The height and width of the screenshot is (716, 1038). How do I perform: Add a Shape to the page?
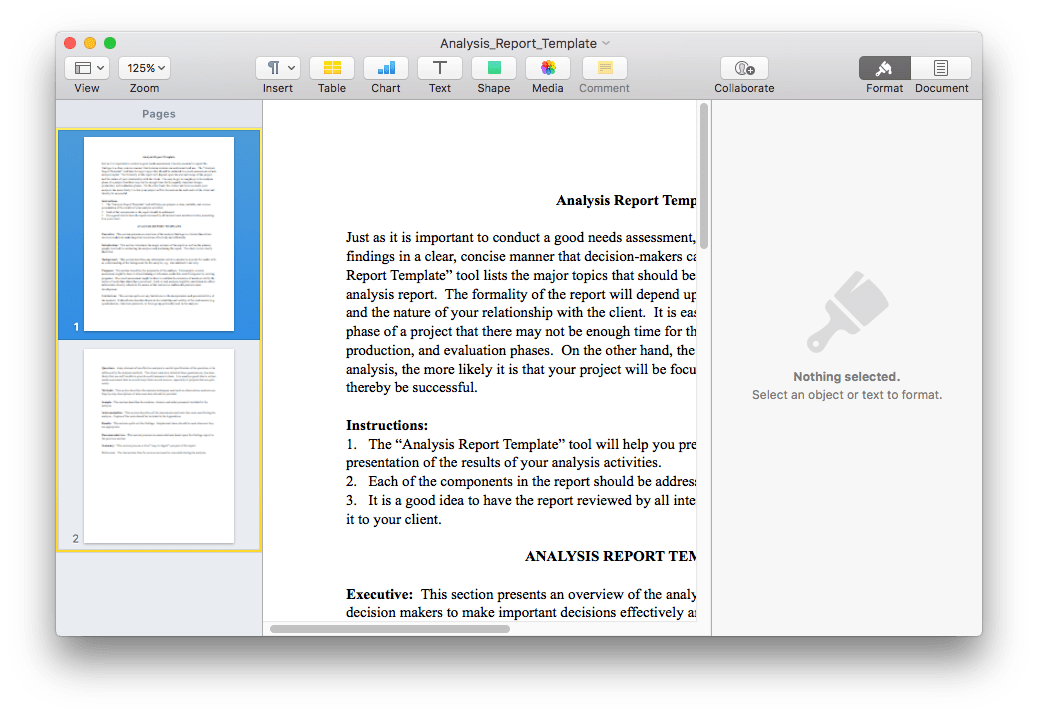pos(493,68)
